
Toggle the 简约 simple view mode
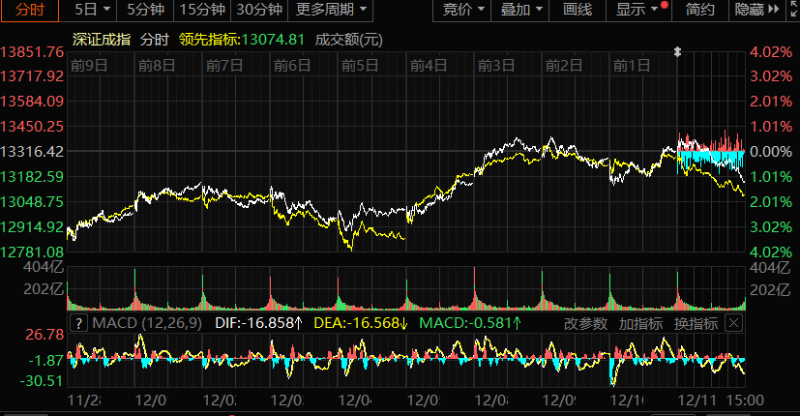pos(701,10)
